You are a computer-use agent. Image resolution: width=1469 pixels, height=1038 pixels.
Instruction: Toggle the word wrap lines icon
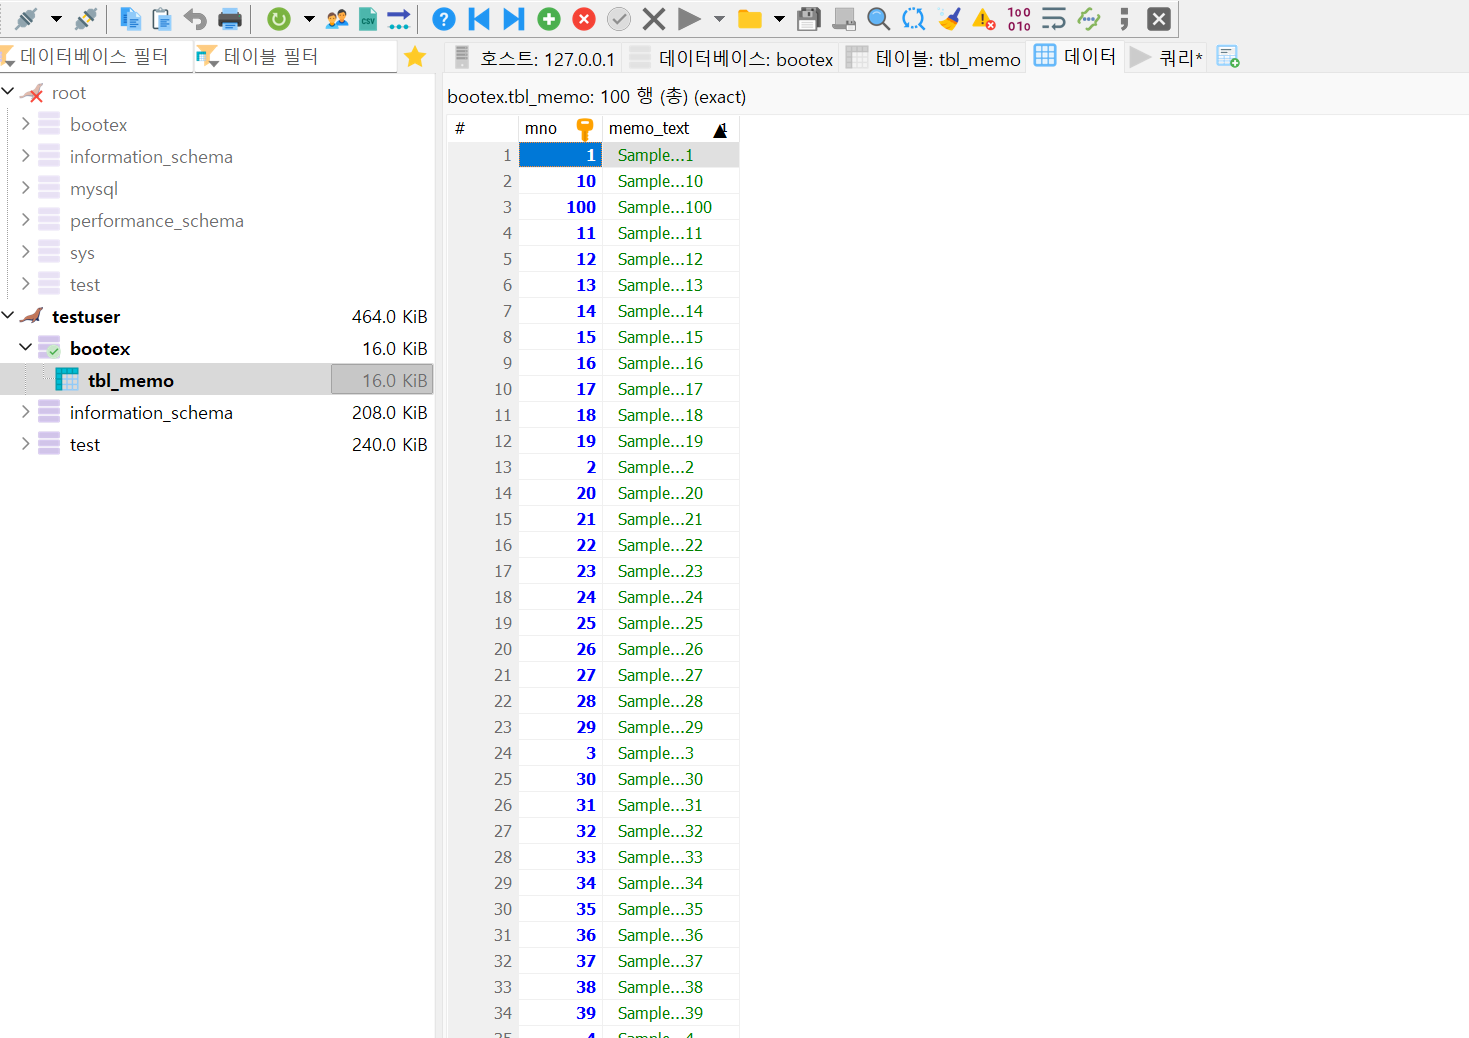[1054, 18]
